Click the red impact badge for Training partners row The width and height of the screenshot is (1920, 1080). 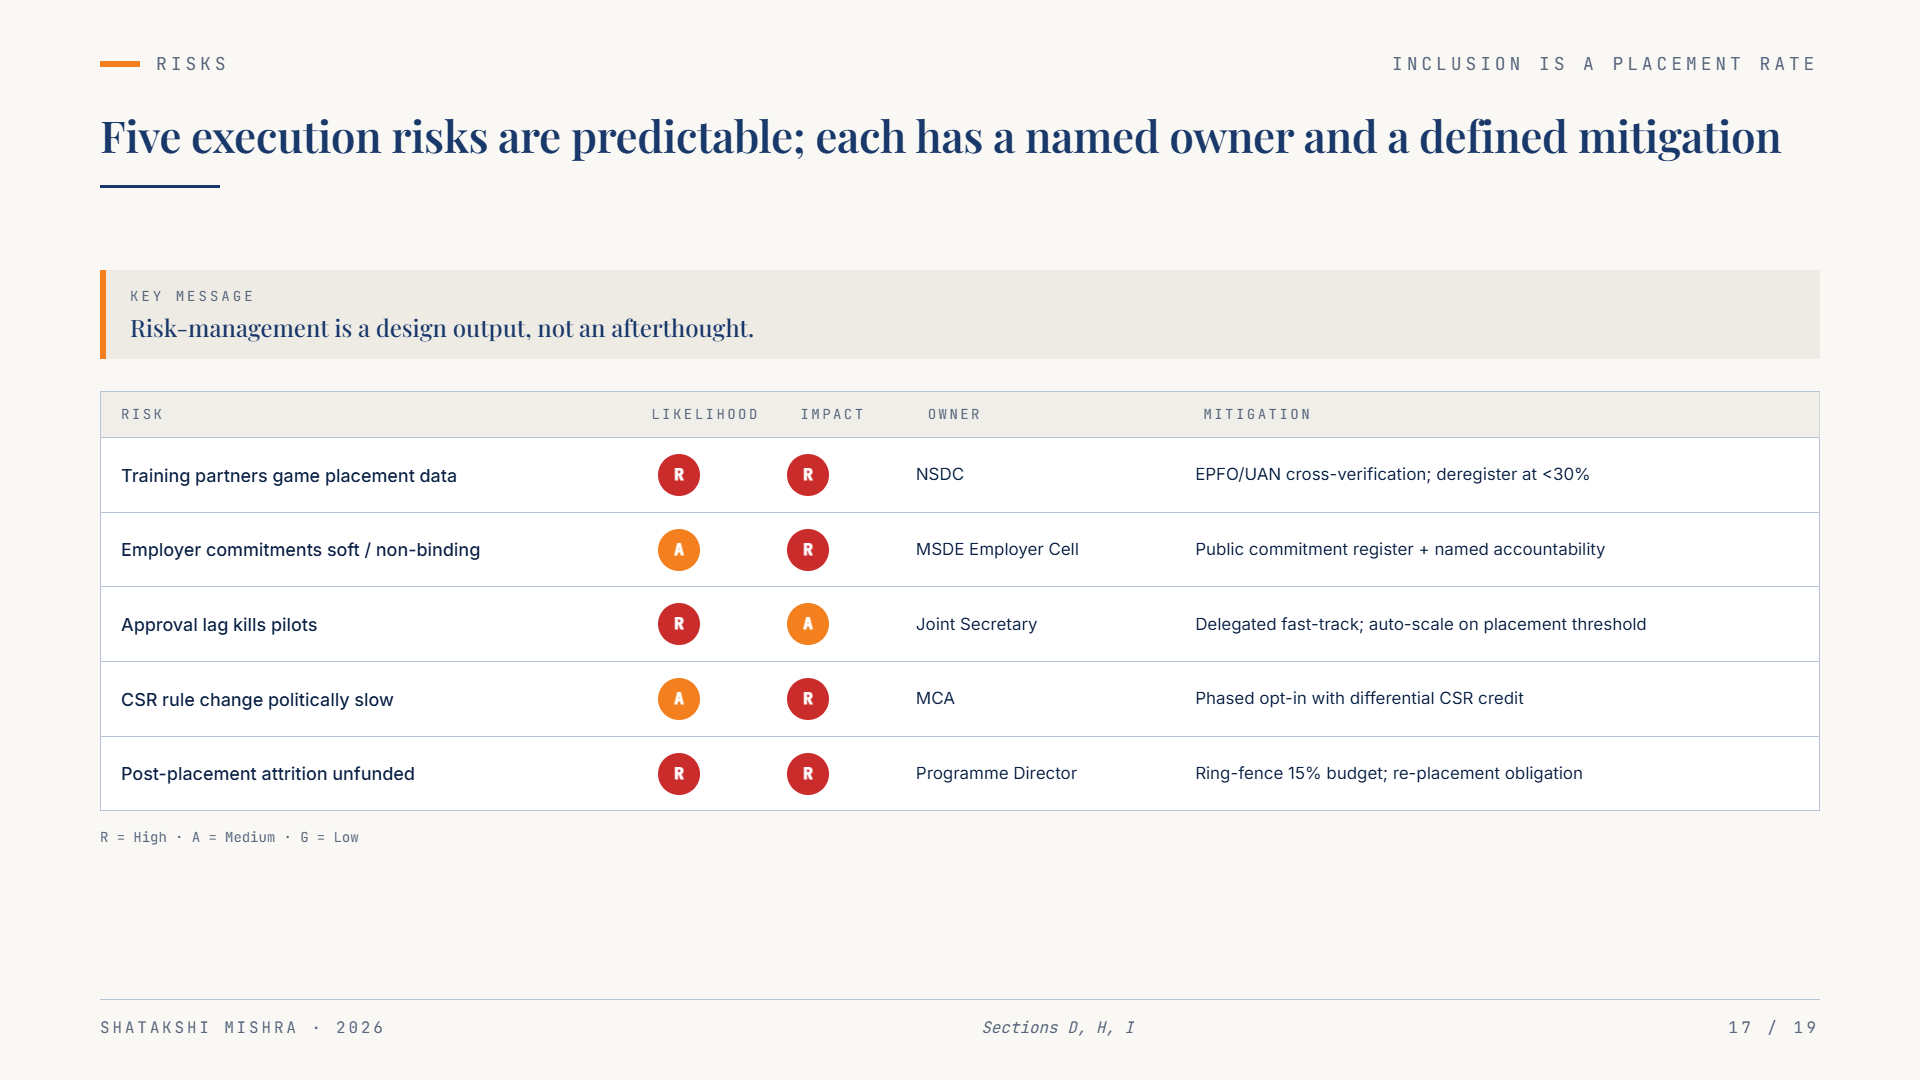pos(808,475)
